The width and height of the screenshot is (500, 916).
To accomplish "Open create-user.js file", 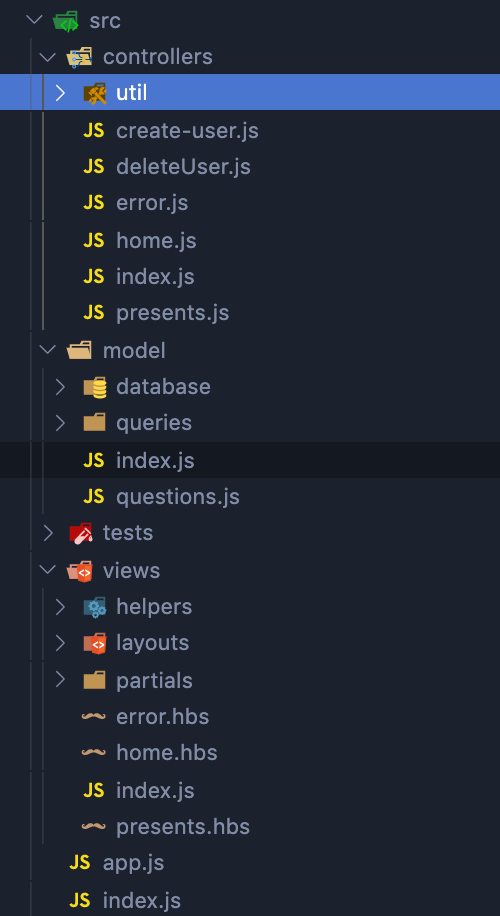I will tap(187, 131).
